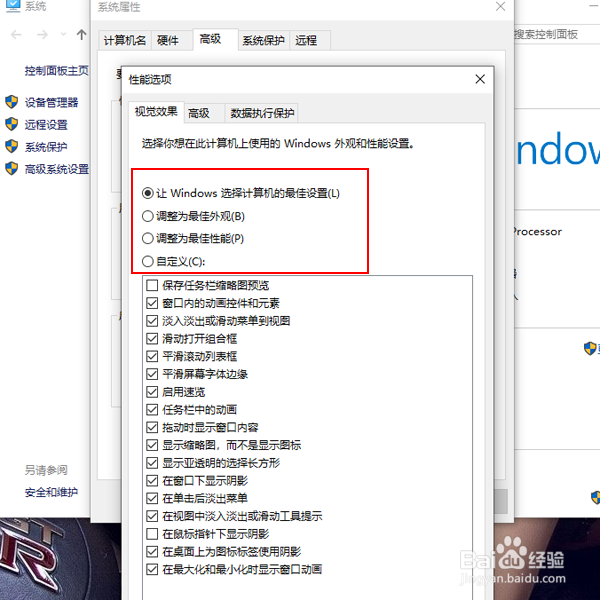Enable 在鼠标指针下显示阴影 checkbox
600x600 pixels.
pos(152,534)
